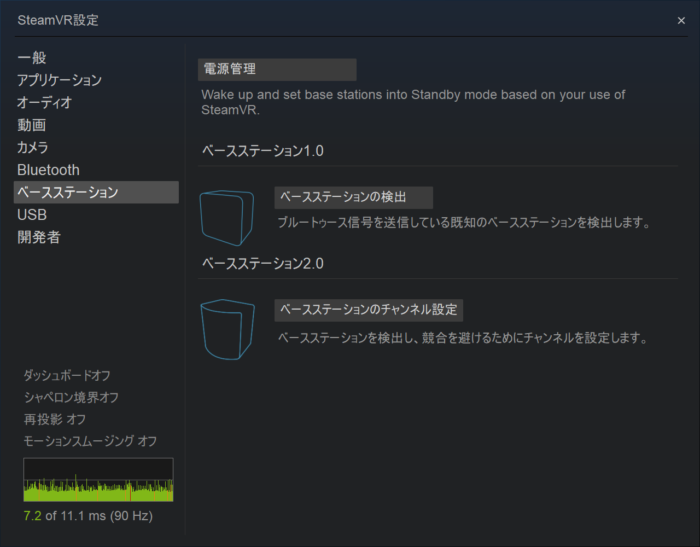The image size is (700, 547).
Task: Toggle 再投影 オフ reprojection option
Action: coord(54,419)
